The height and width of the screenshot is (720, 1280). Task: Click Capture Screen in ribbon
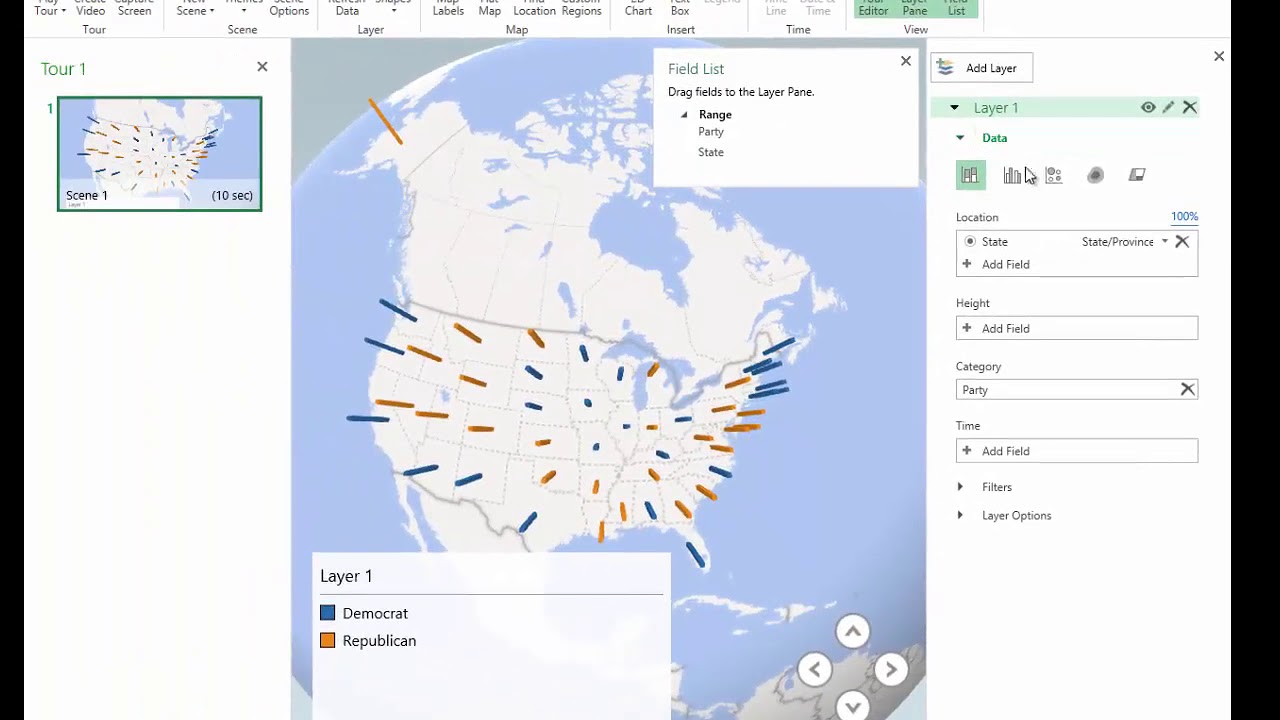click(x=135, y=8)
